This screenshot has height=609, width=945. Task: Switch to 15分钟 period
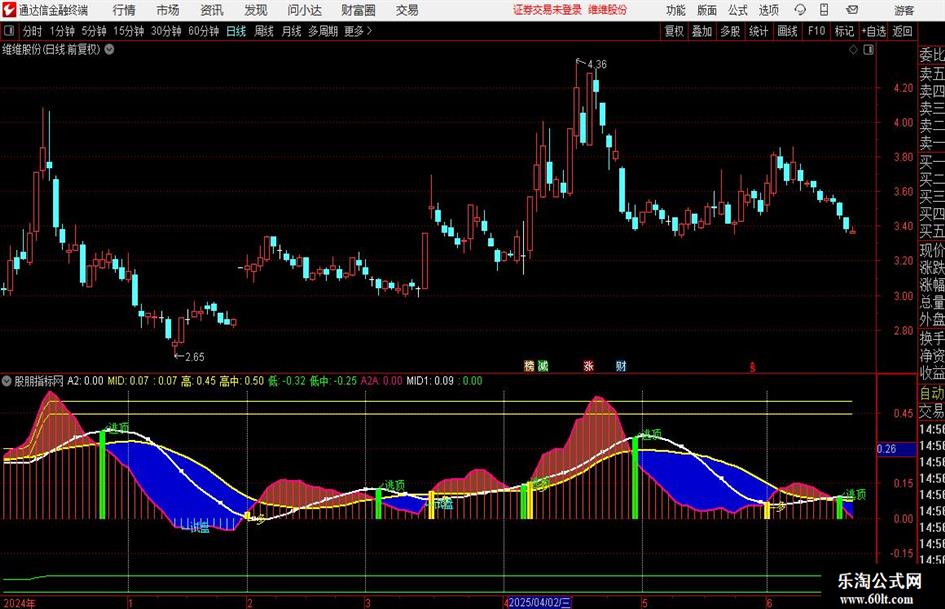tap(129, 31)
